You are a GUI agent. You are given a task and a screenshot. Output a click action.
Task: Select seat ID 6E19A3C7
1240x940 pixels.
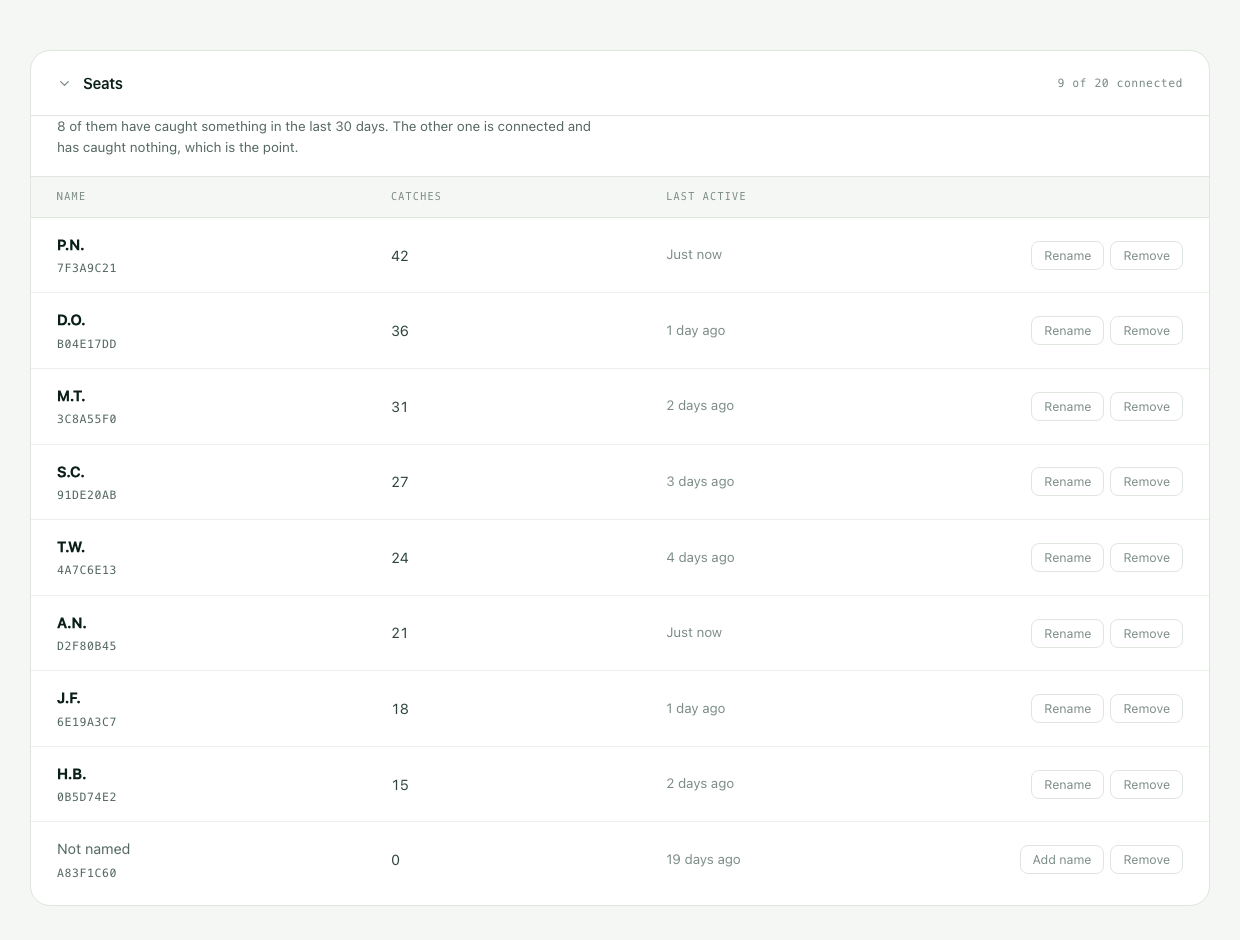(87, 722)
